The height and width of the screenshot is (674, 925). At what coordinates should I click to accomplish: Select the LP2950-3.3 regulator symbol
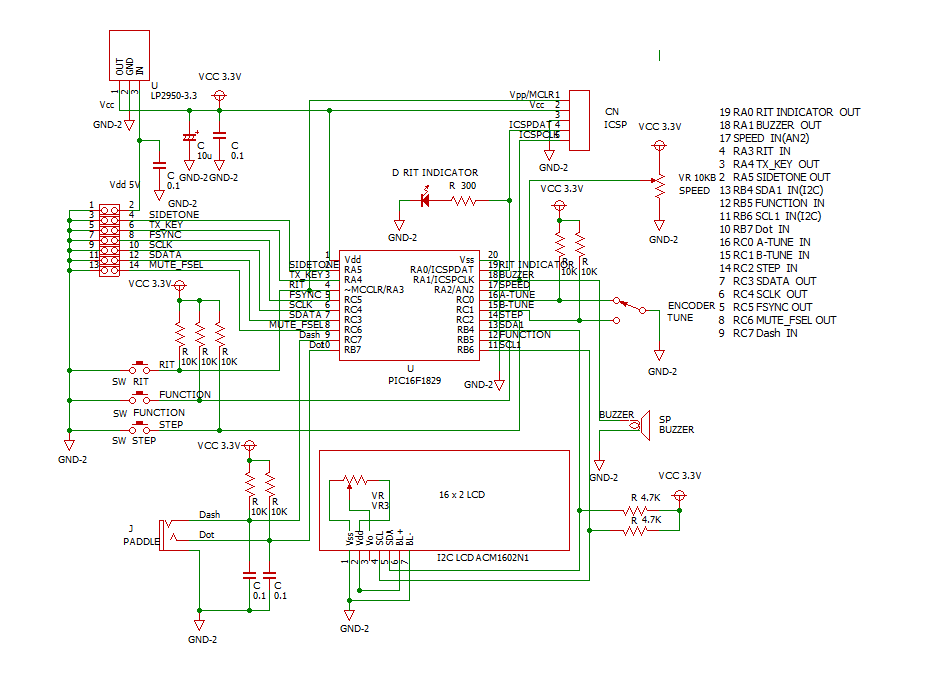(129, 55)
